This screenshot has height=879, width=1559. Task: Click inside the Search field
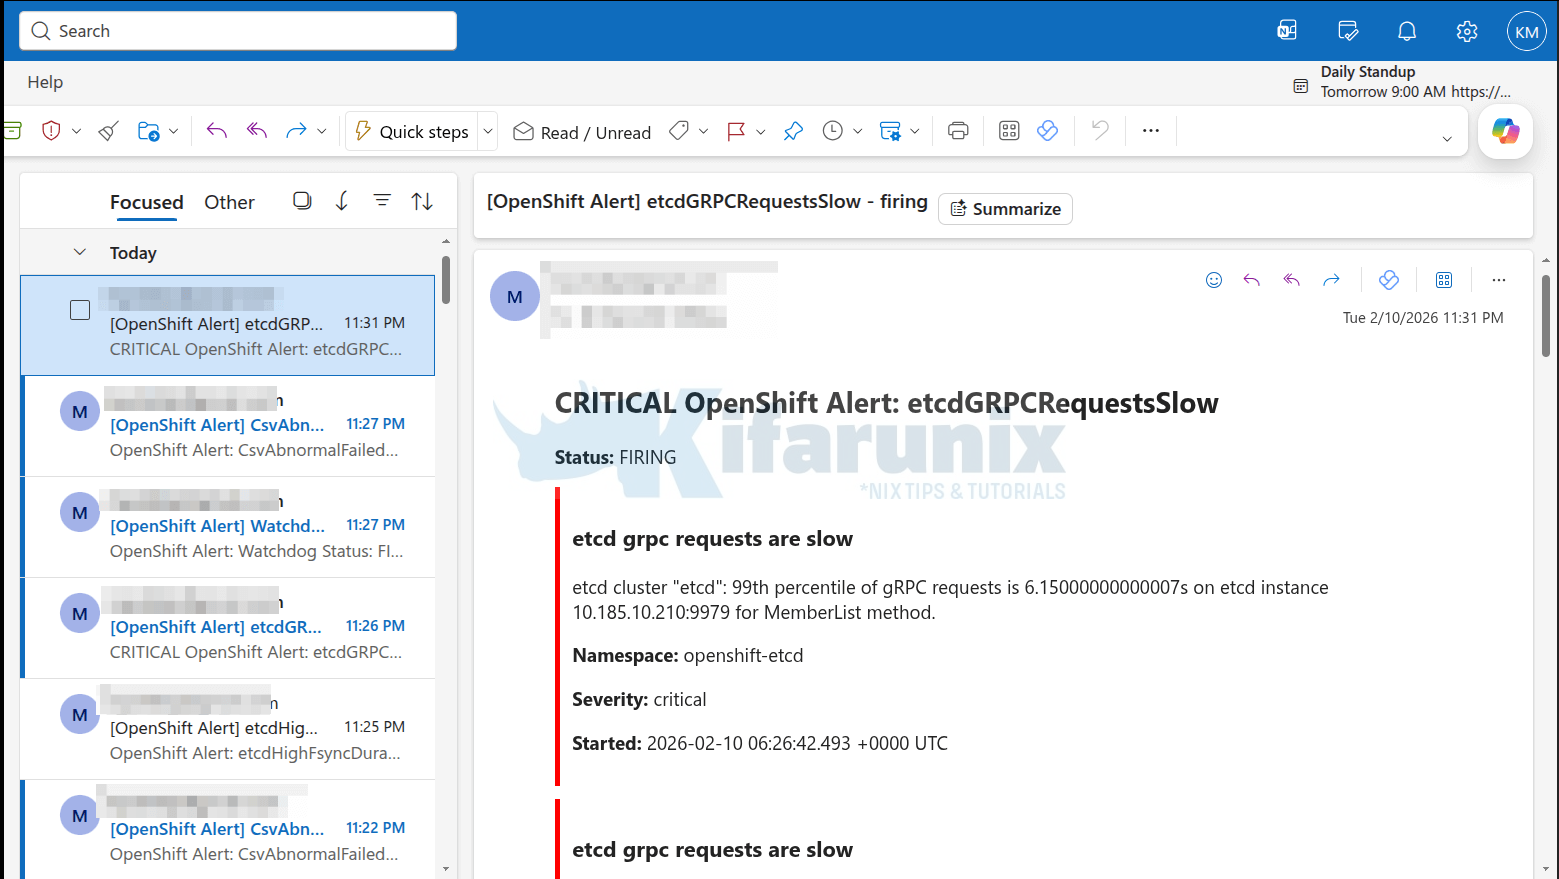coord(237,30)
